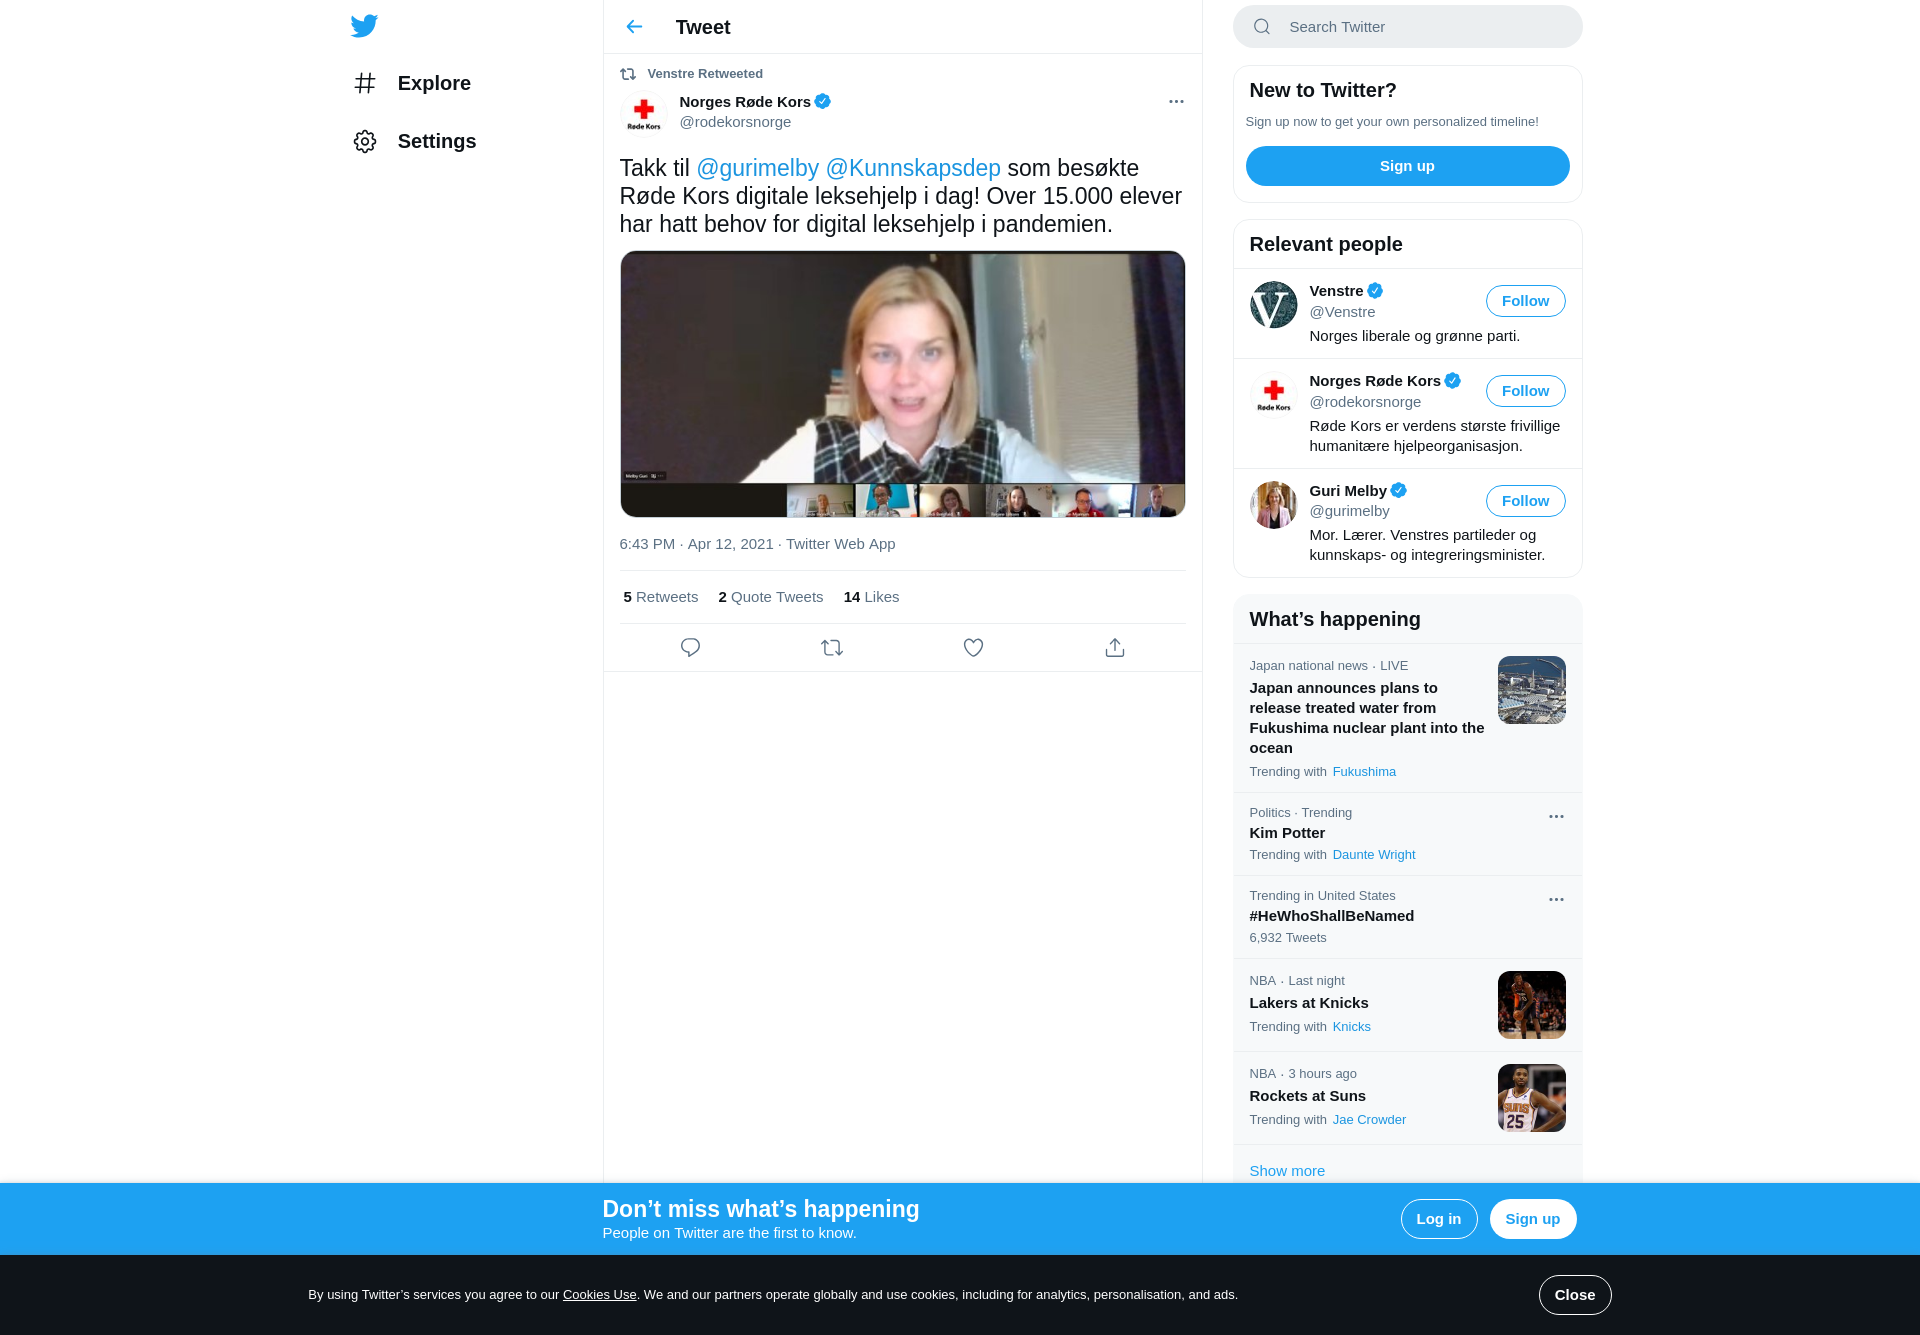Screen dimensions: 1920x1335
Task: Click Venstre Retweeted label
Action: tap(705, 74)
